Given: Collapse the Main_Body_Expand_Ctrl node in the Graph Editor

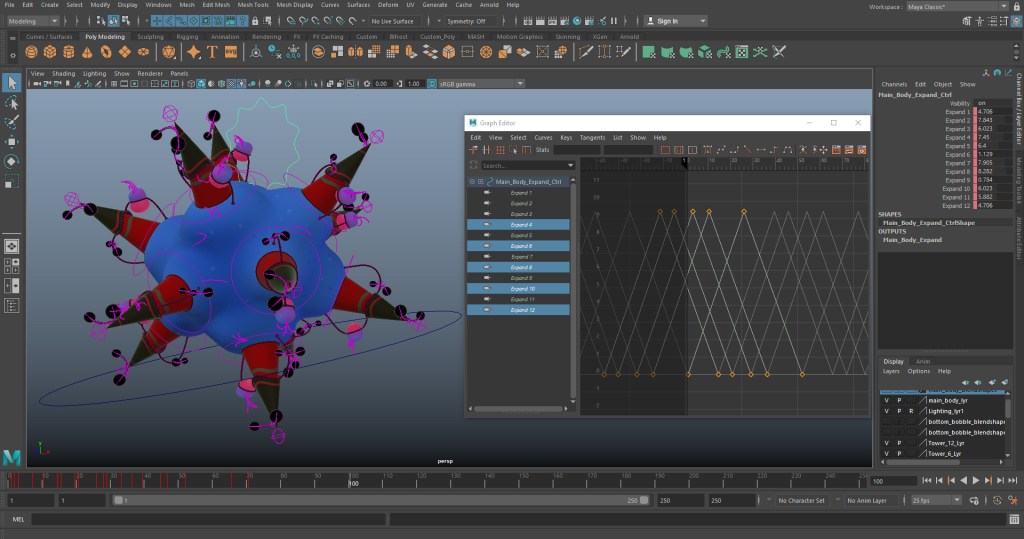Looking at the screenshot, I should tap(472, 182).
